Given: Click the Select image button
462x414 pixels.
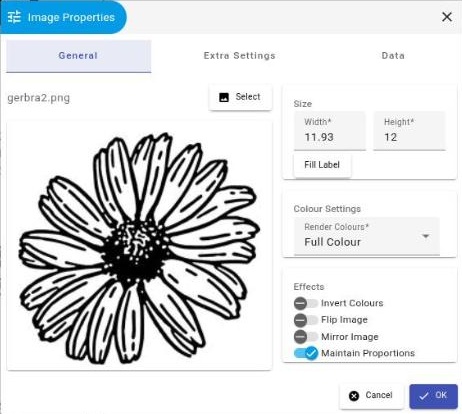Looking at the screenshot, I should coord(240,97).
